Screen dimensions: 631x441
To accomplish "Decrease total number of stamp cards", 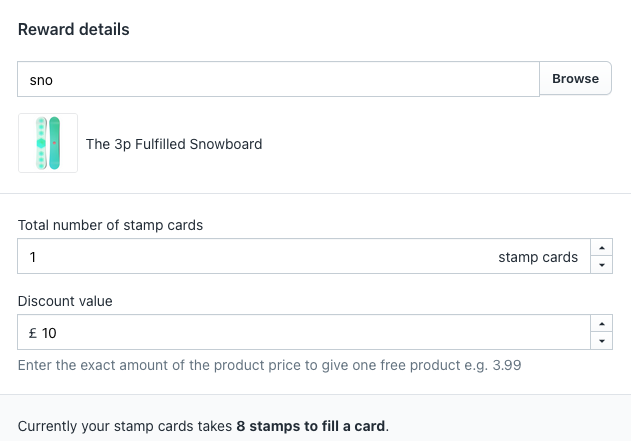I will [x=602, y=265].
